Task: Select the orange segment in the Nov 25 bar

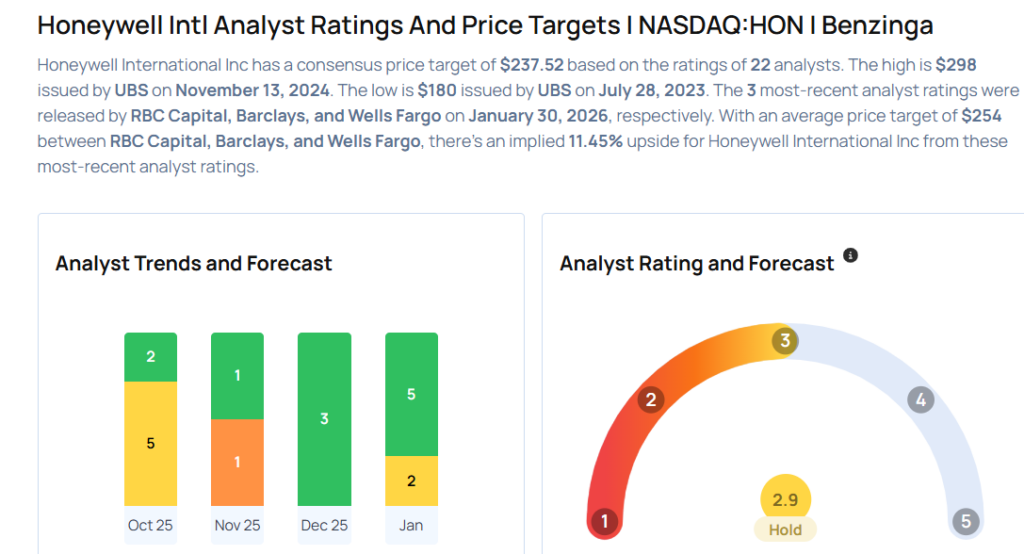Action: [238, 462]
